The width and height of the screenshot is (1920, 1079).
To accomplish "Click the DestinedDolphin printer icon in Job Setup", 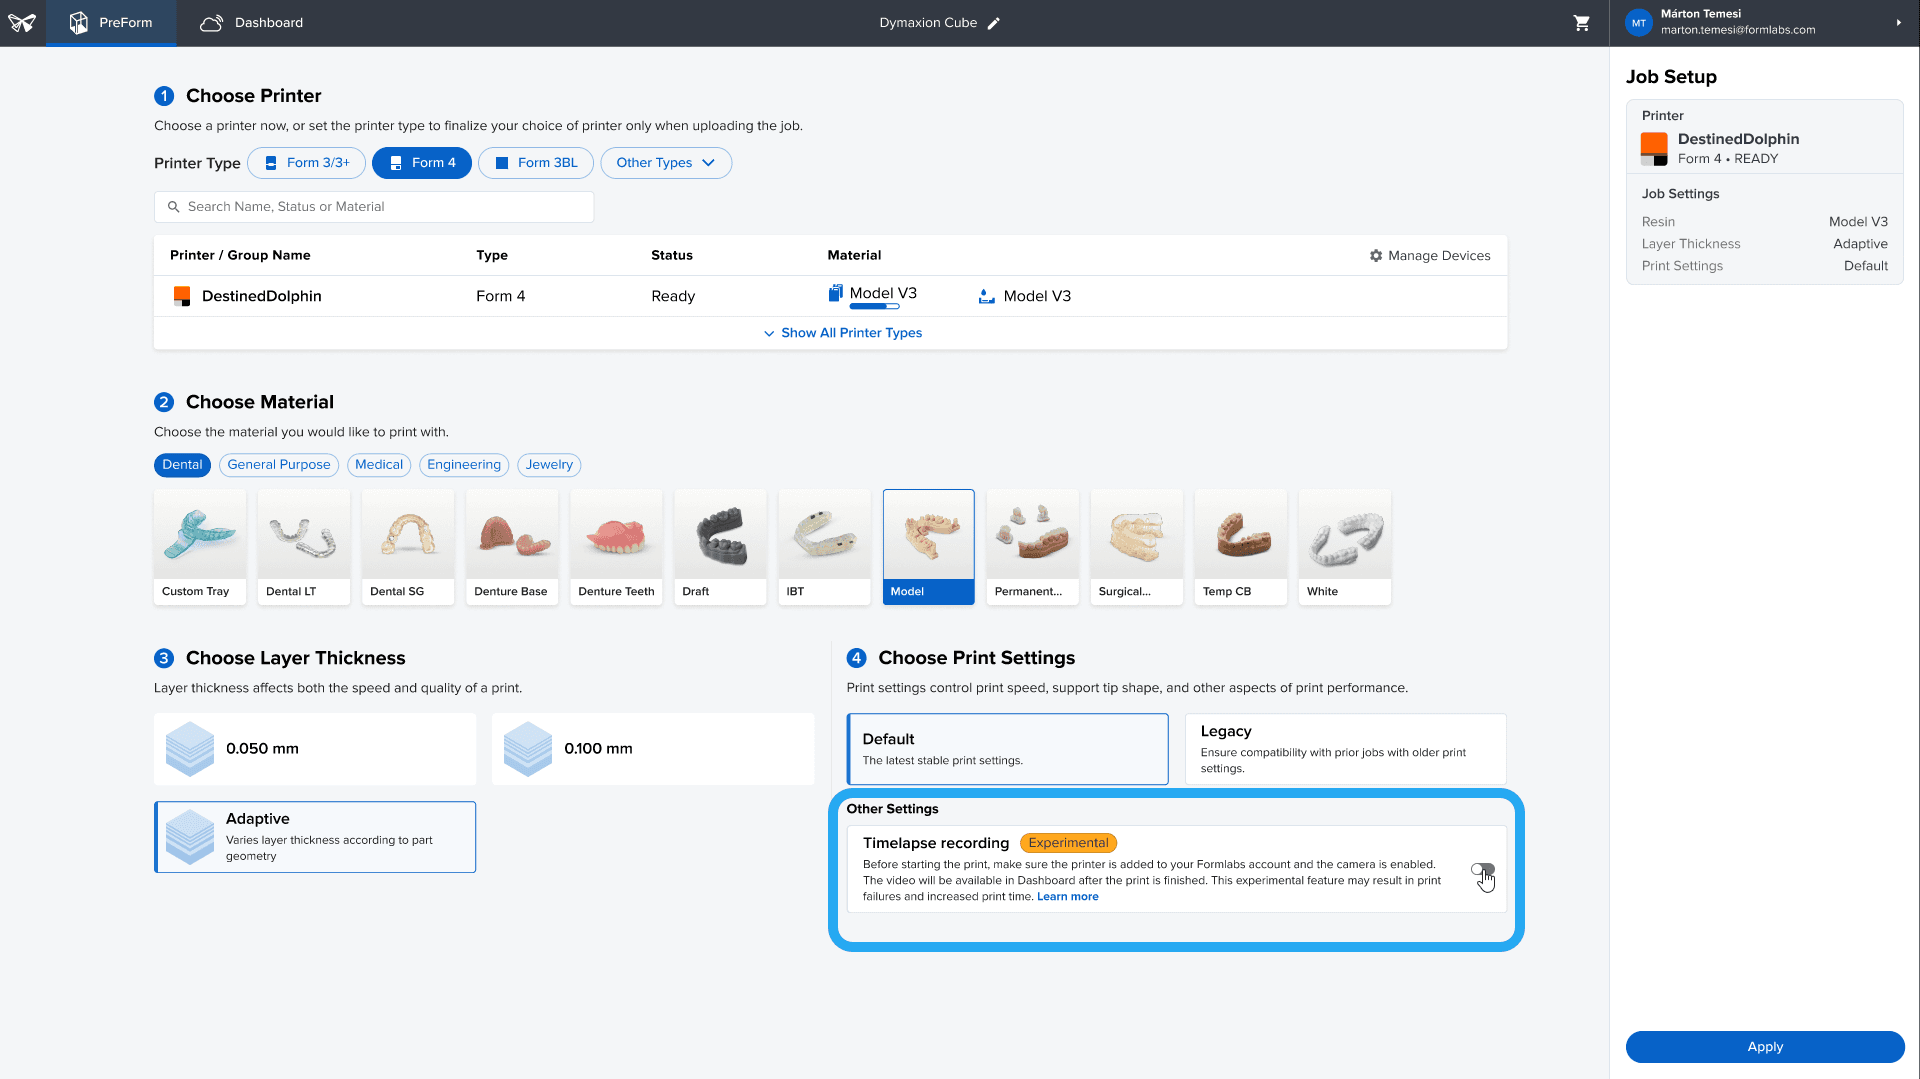I will tap(1654, 149).
